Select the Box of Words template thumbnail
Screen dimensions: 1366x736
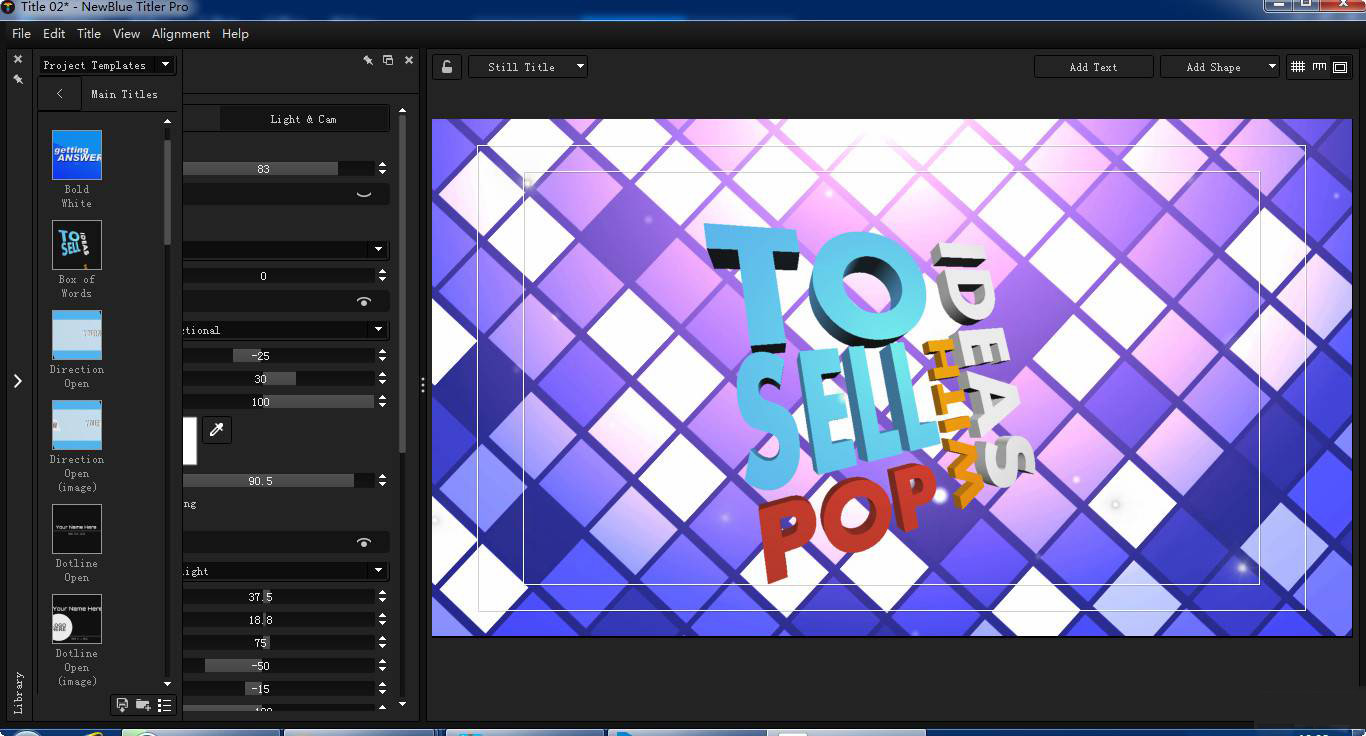pyautogui.click(x=77, y=245)
